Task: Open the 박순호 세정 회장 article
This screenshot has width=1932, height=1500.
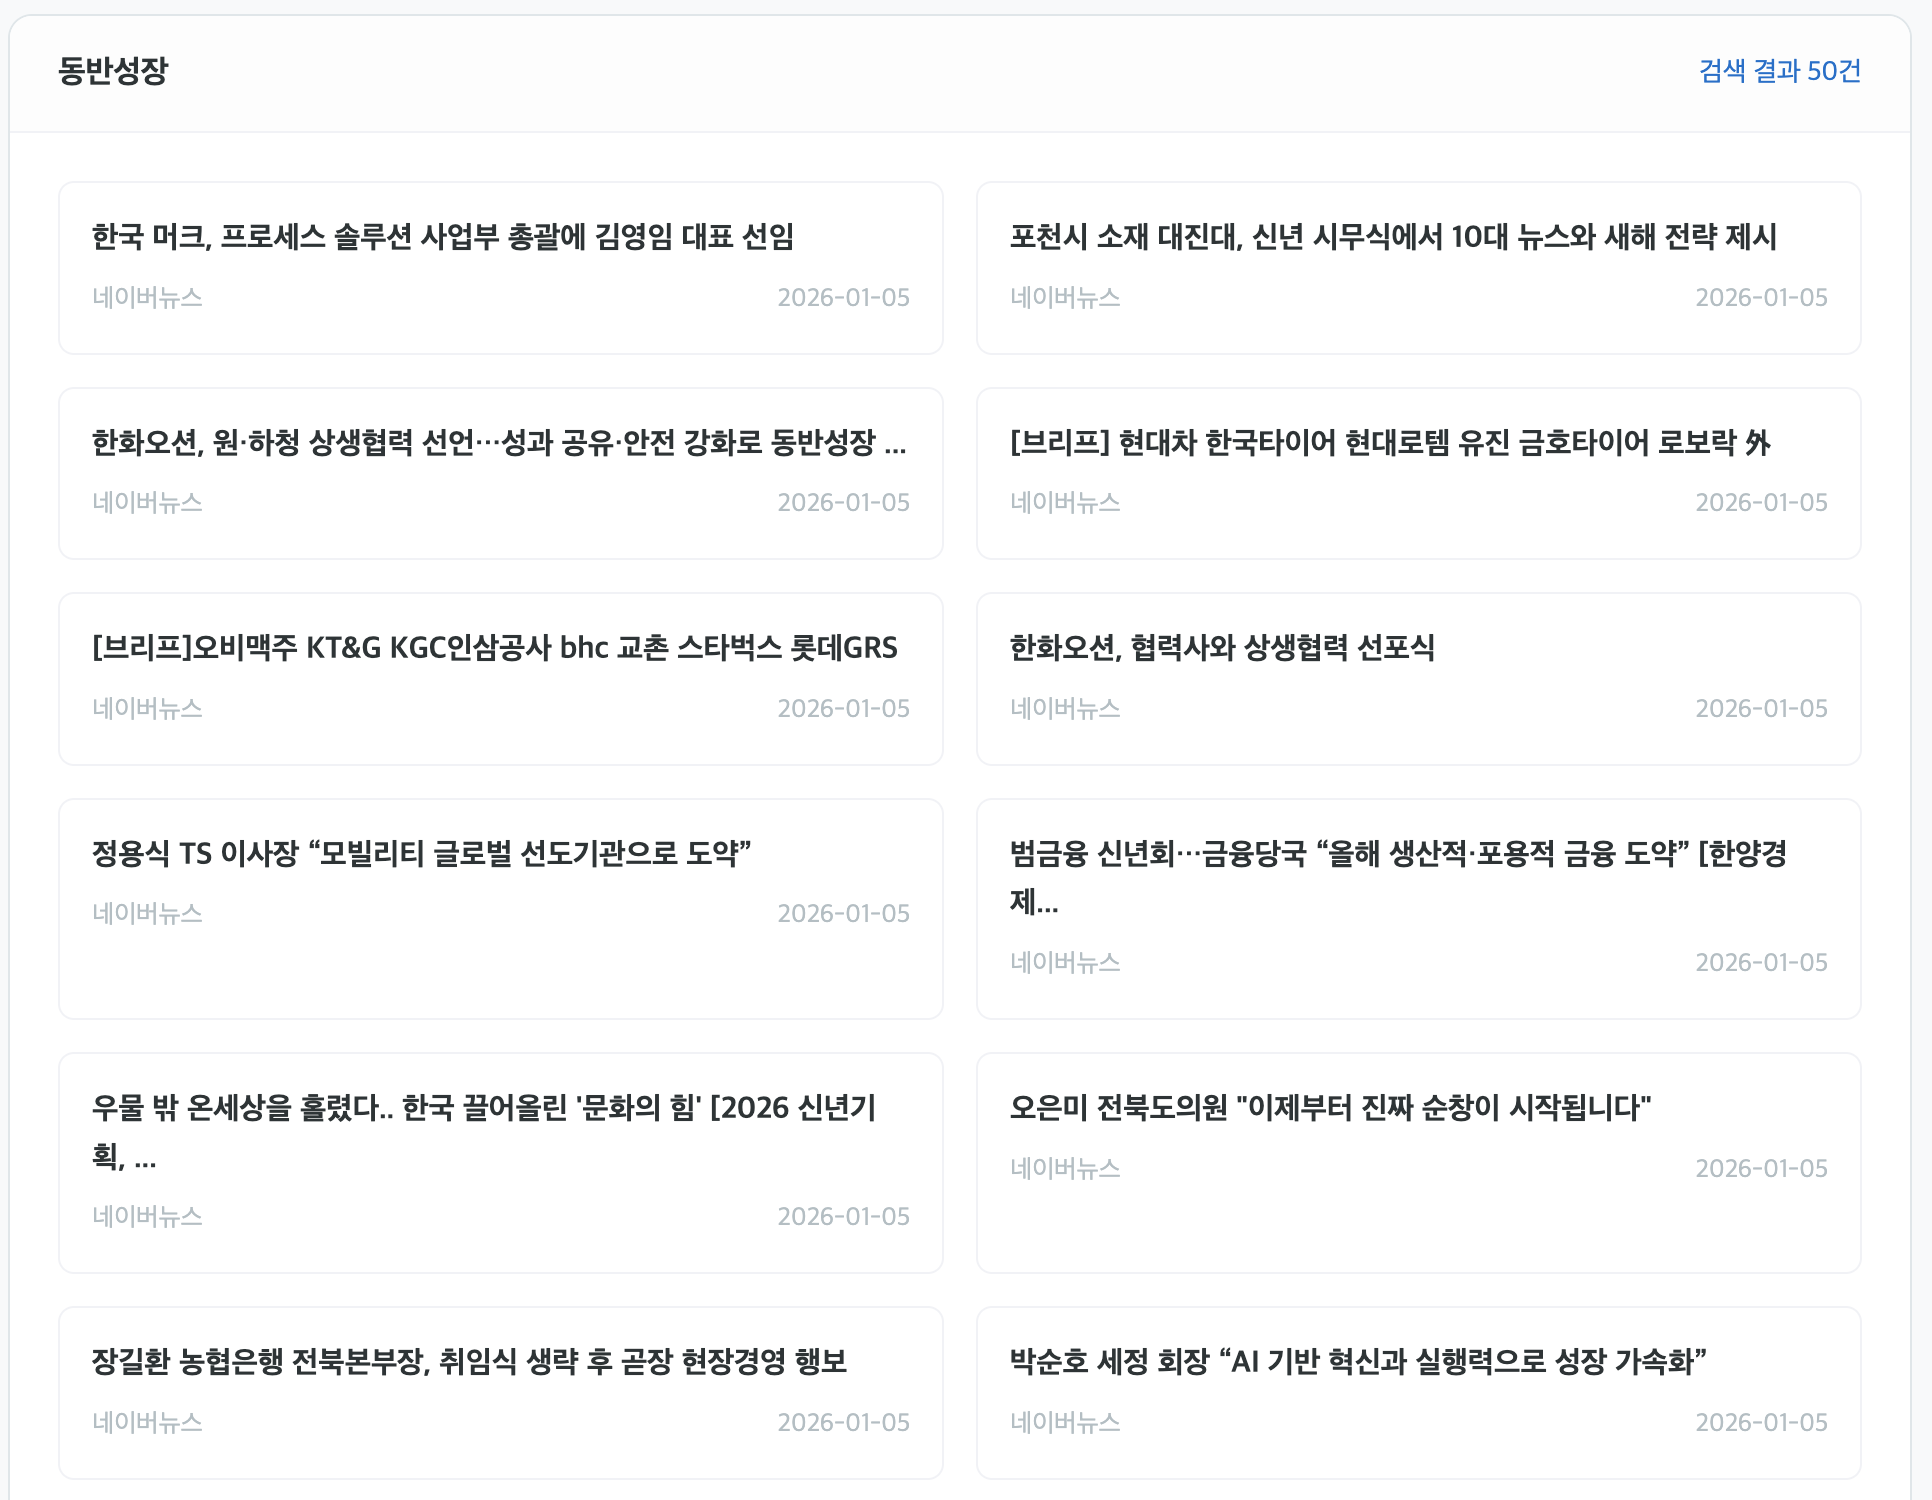Action: (x=1358, y=1361)
